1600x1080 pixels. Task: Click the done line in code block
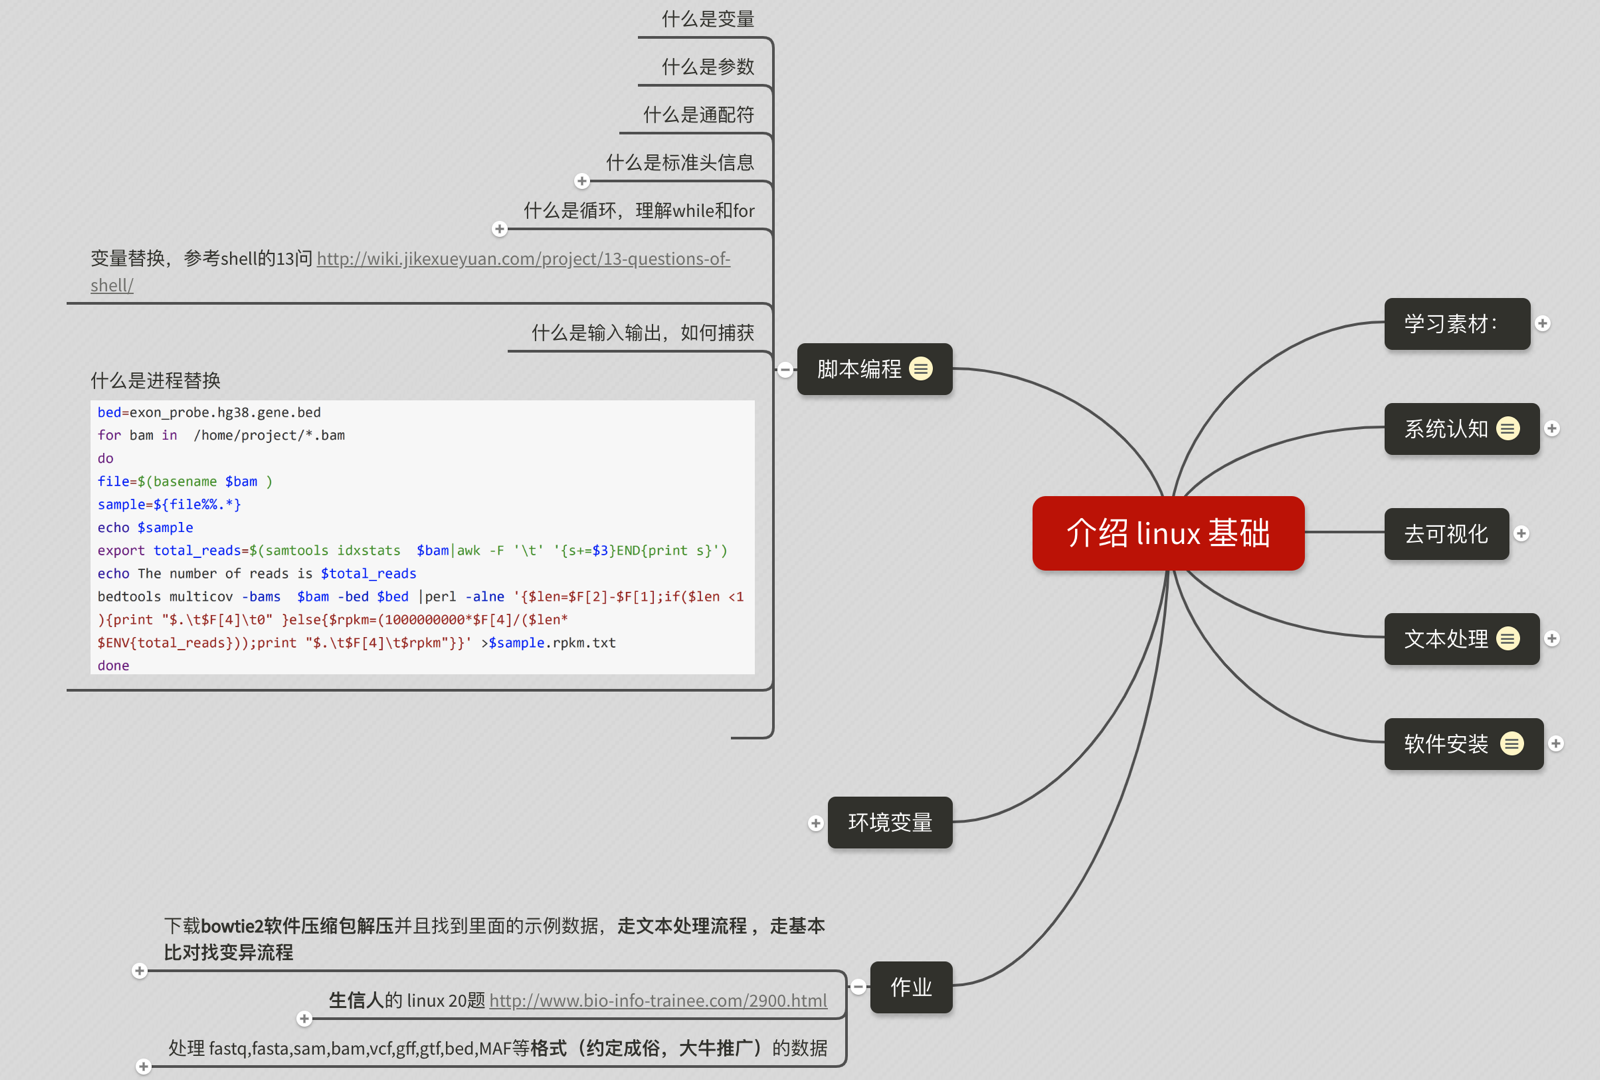[x=113, y=665]
